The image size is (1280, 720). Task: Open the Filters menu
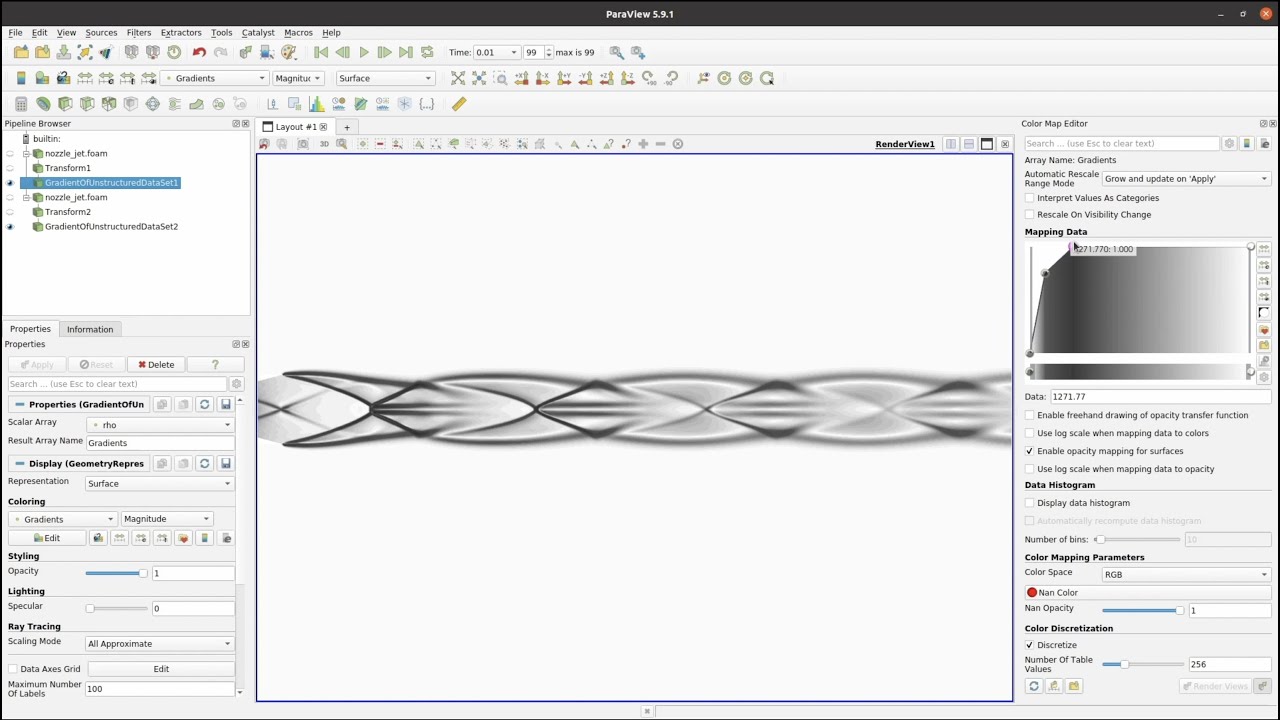[139, 33]
